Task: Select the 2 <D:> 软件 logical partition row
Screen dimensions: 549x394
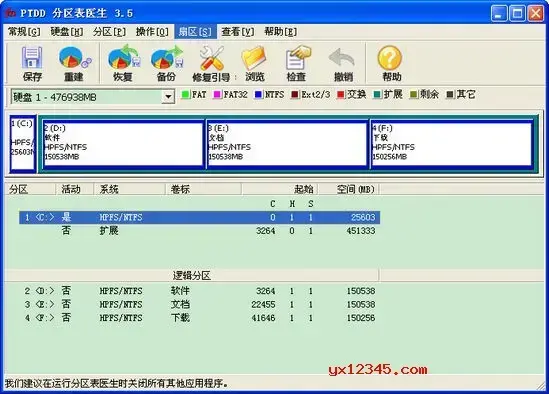Action: pos(200,291)
